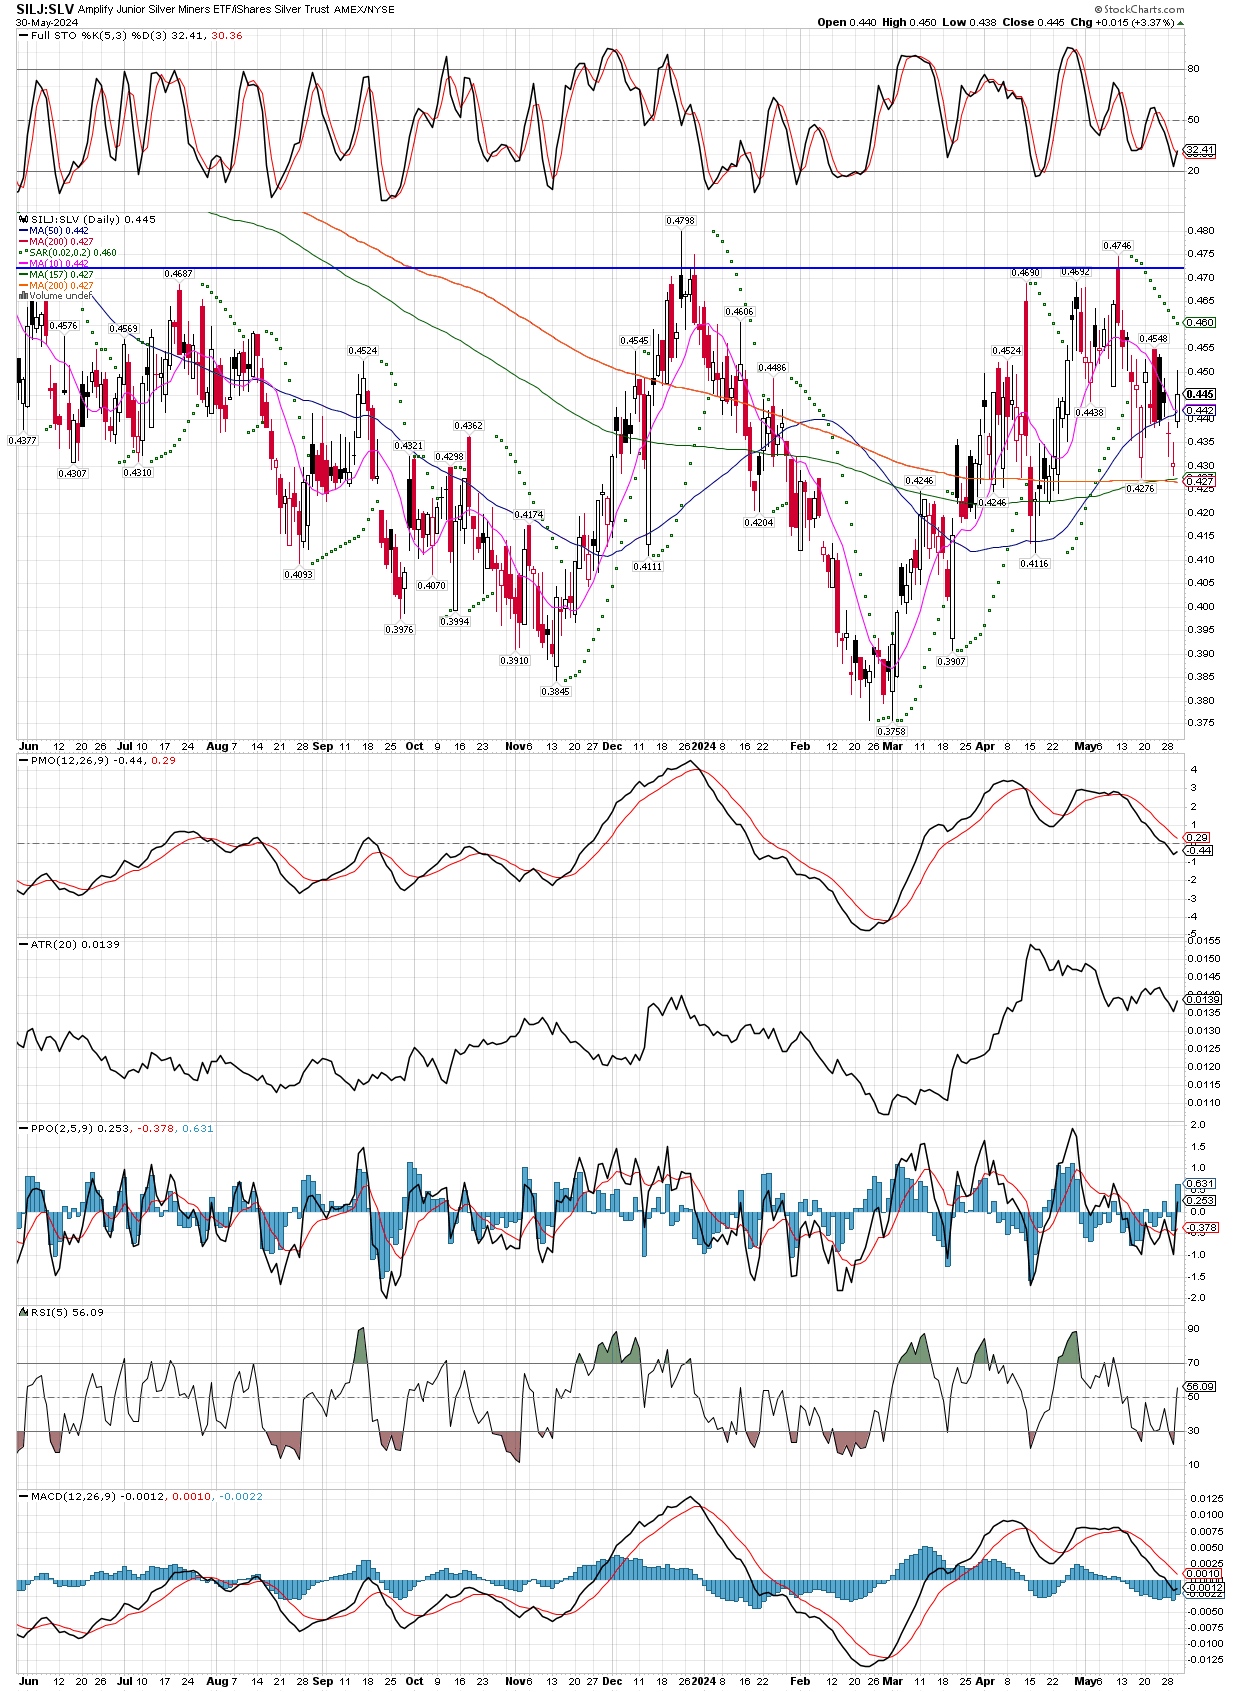Click the 0.4204 low price annotation

(759, 523)
